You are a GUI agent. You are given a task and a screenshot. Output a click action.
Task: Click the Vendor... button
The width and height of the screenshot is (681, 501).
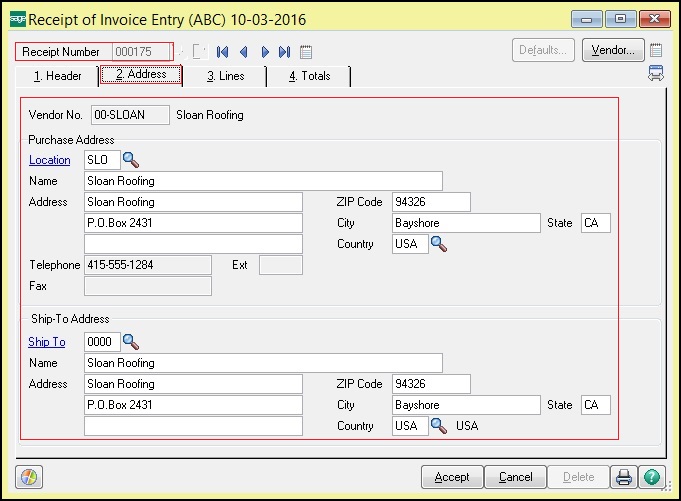[x=612, y=50]
